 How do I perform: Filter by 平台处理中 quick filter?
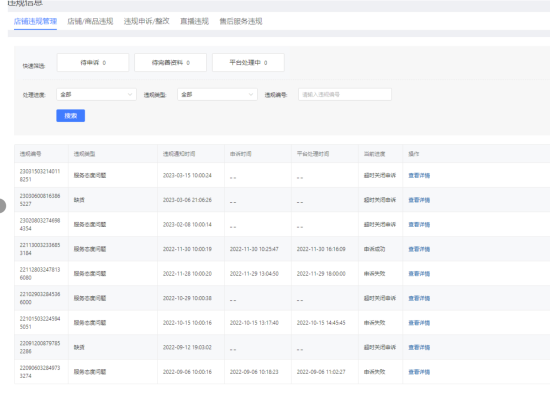tap(248, 63)
